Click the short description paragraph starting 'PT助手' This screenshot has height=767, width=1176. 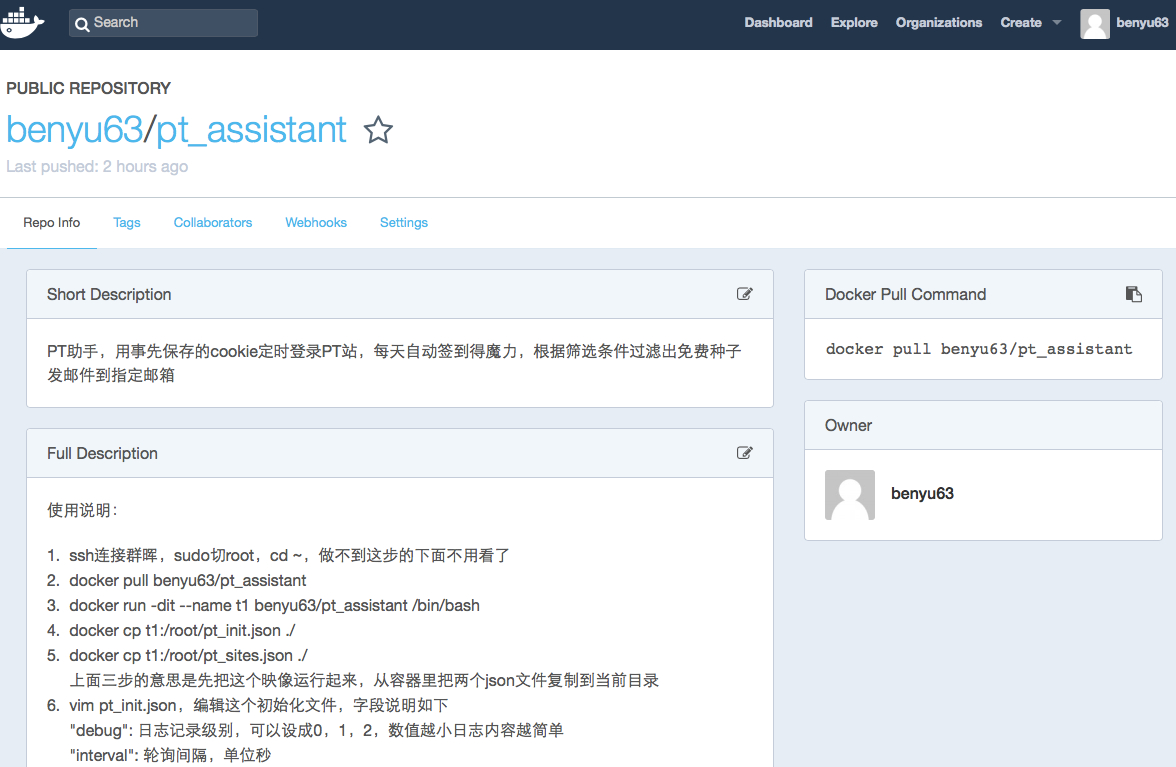[394, 363]
